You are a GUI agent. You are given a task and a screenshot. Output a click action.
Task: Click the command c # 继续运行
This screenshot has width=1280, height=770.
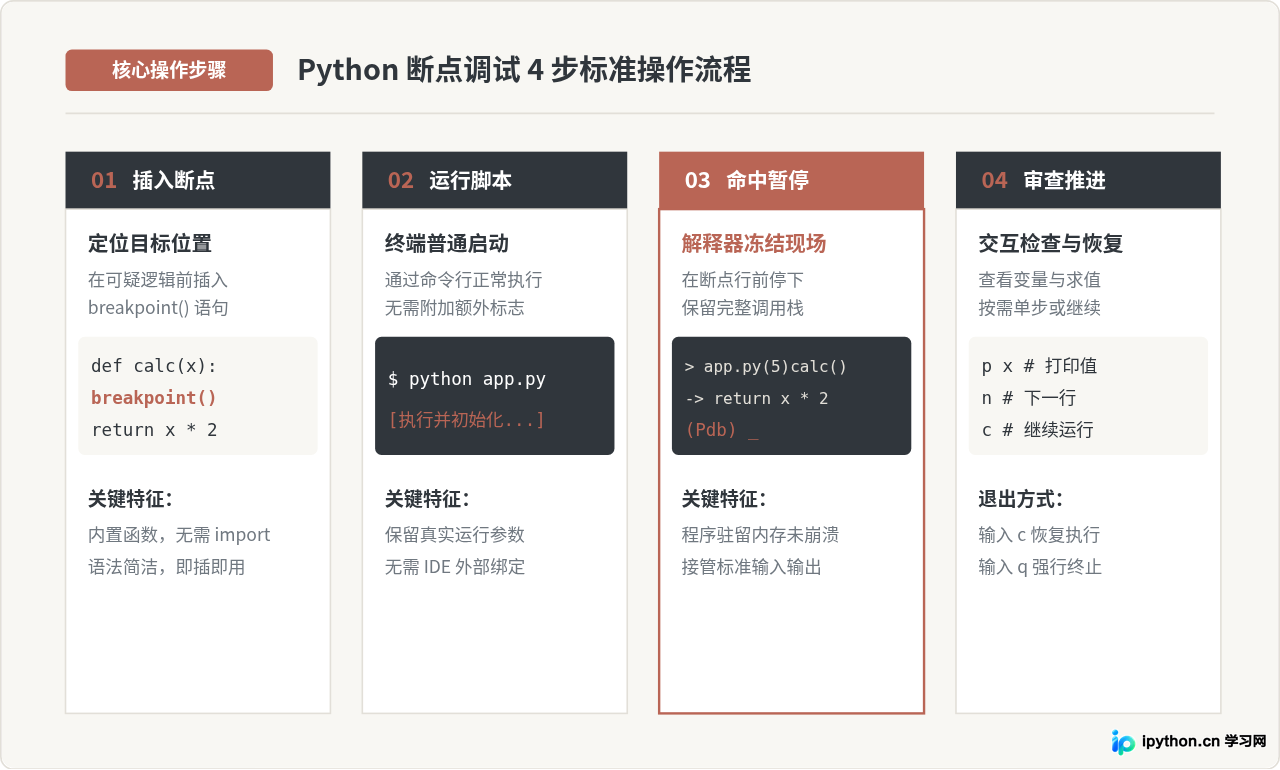pos(1038,430)
